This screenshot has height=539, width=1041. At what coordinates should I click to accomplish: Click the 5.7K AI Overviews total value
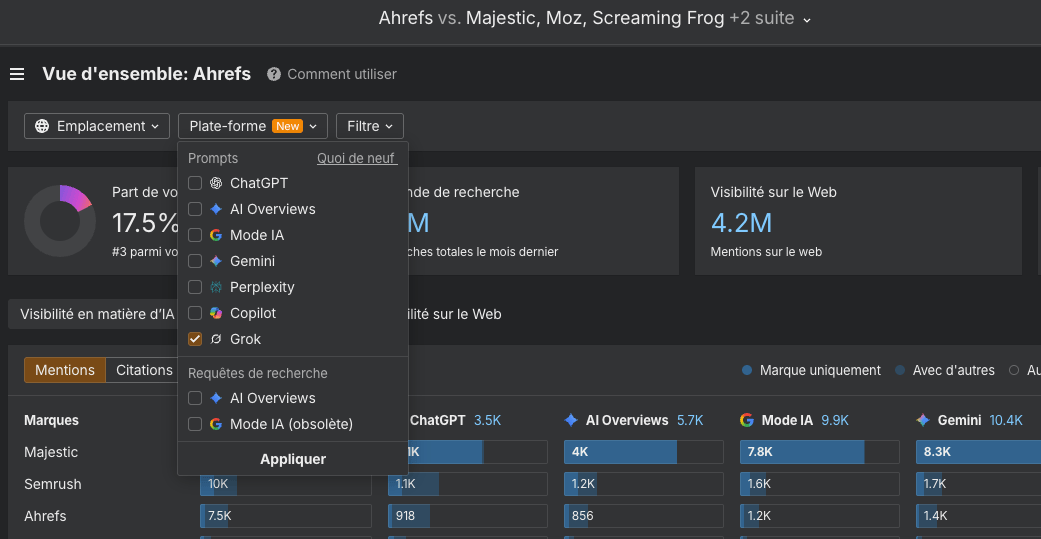pos(690,420)
